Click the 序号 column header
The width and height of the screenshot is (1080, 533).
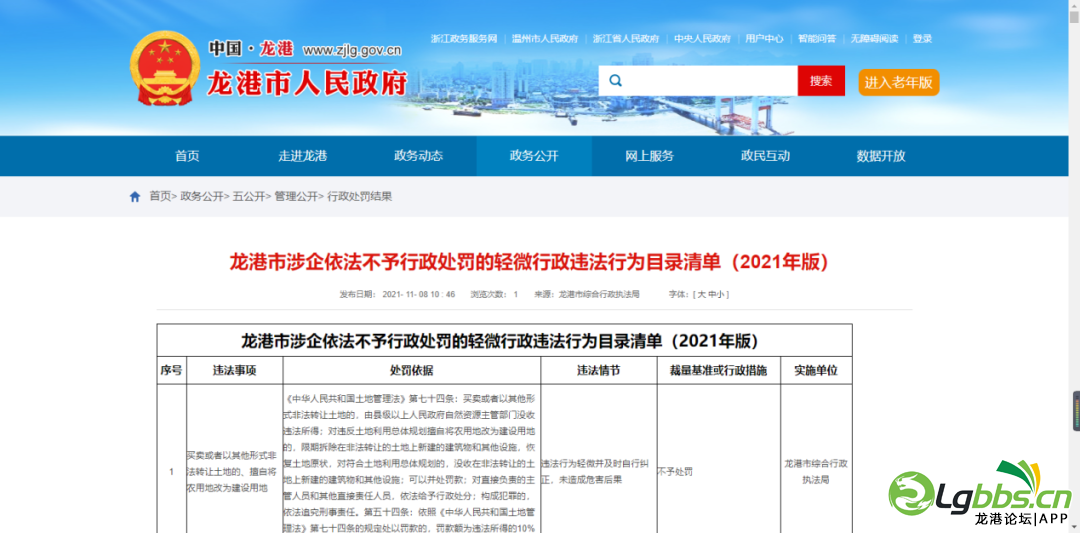tap(172, 370)
